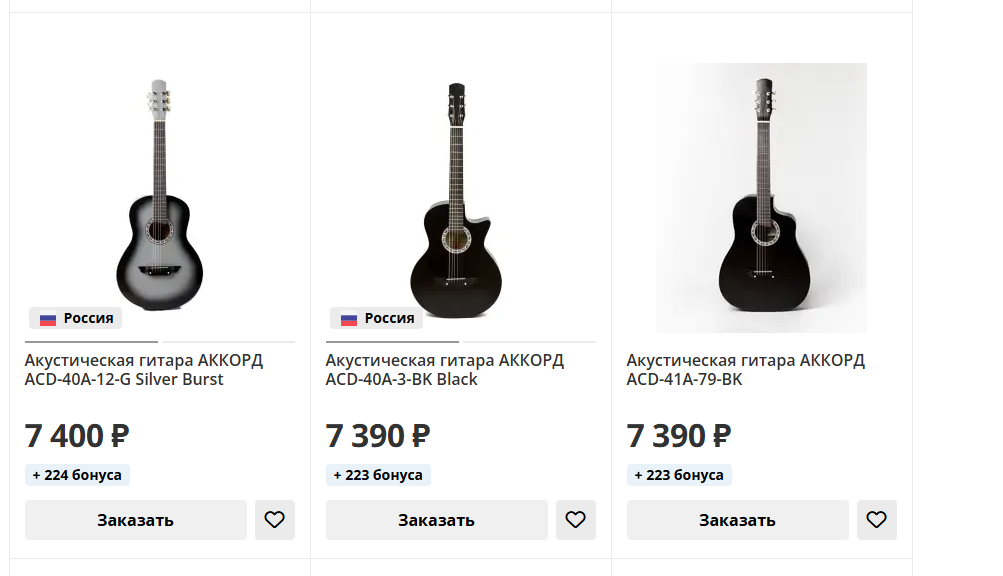
Task: Open the ACD-40A-3-BK Black product link
Action: [x=444, y=370]
